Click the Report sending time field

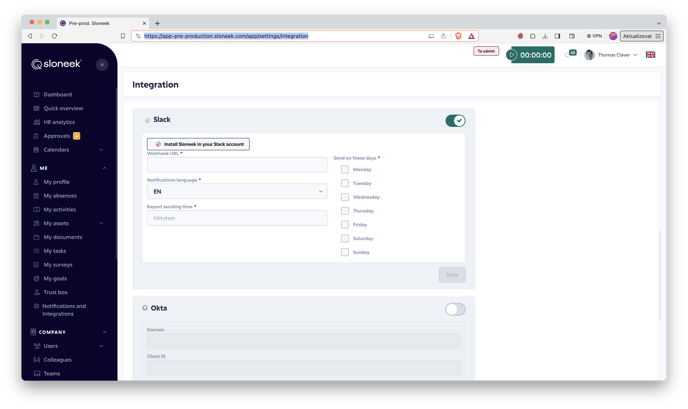pos(237,218)
